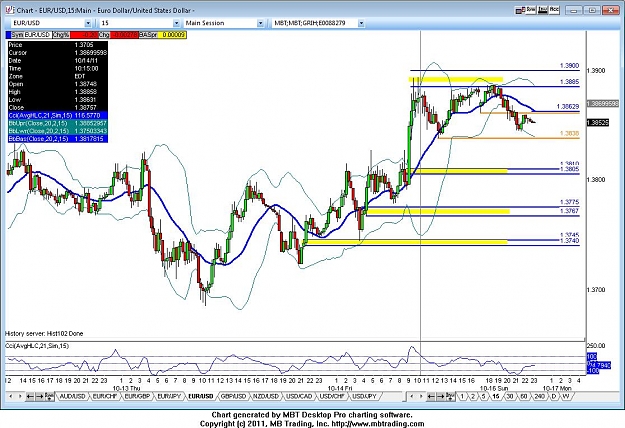Viewport: 625px width, 428px height.
Task: Click the 10-14 Fri date label on time axis
Action: (x=340, y=388)
